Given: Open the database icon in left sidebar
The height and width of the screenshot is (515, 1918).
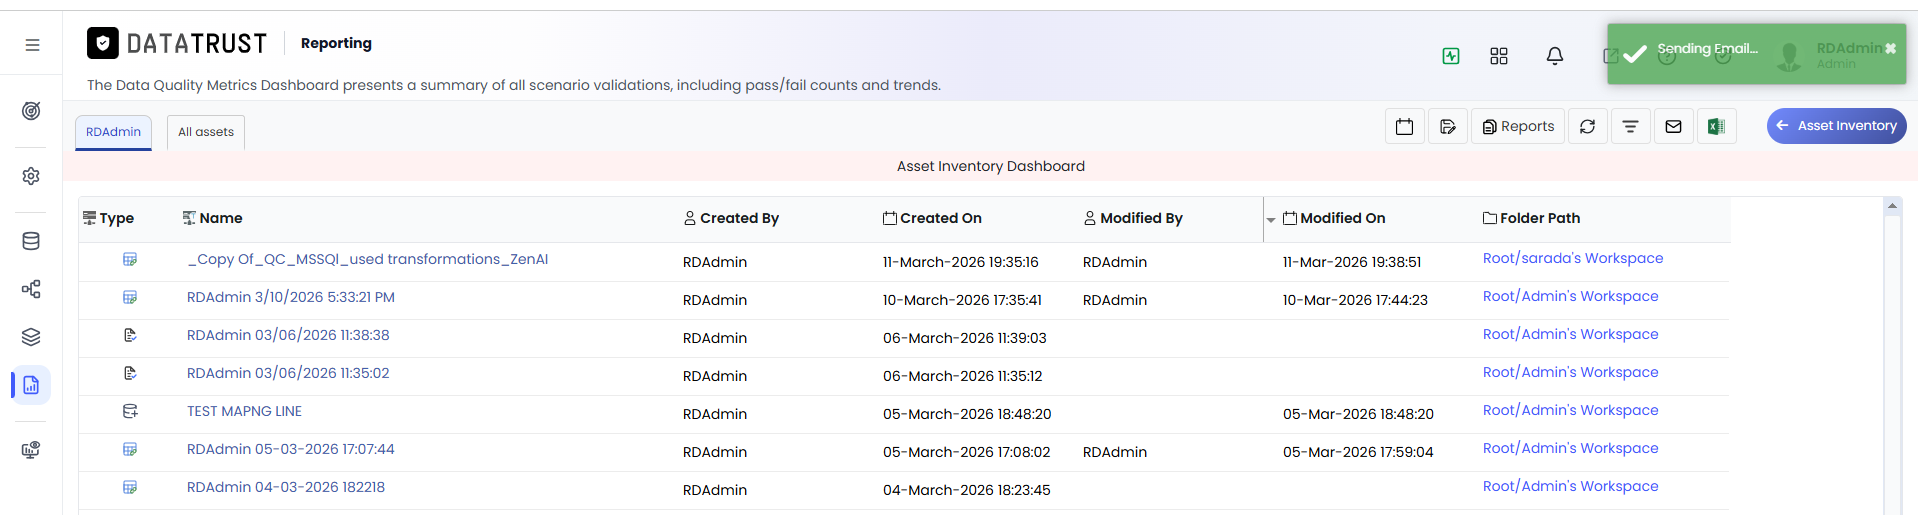Looking at the screenshot, I should [31, 241].
